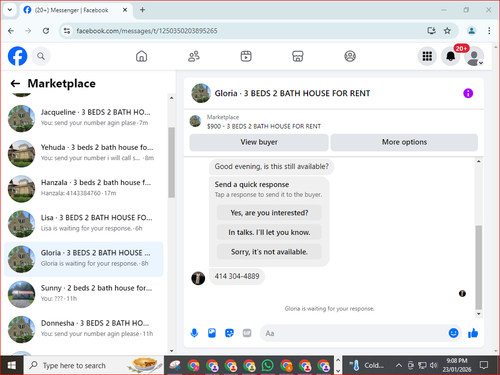Screen dimensions: 500x375
Task: Open the tab search dropdown arrow
Action: (10, 10)
